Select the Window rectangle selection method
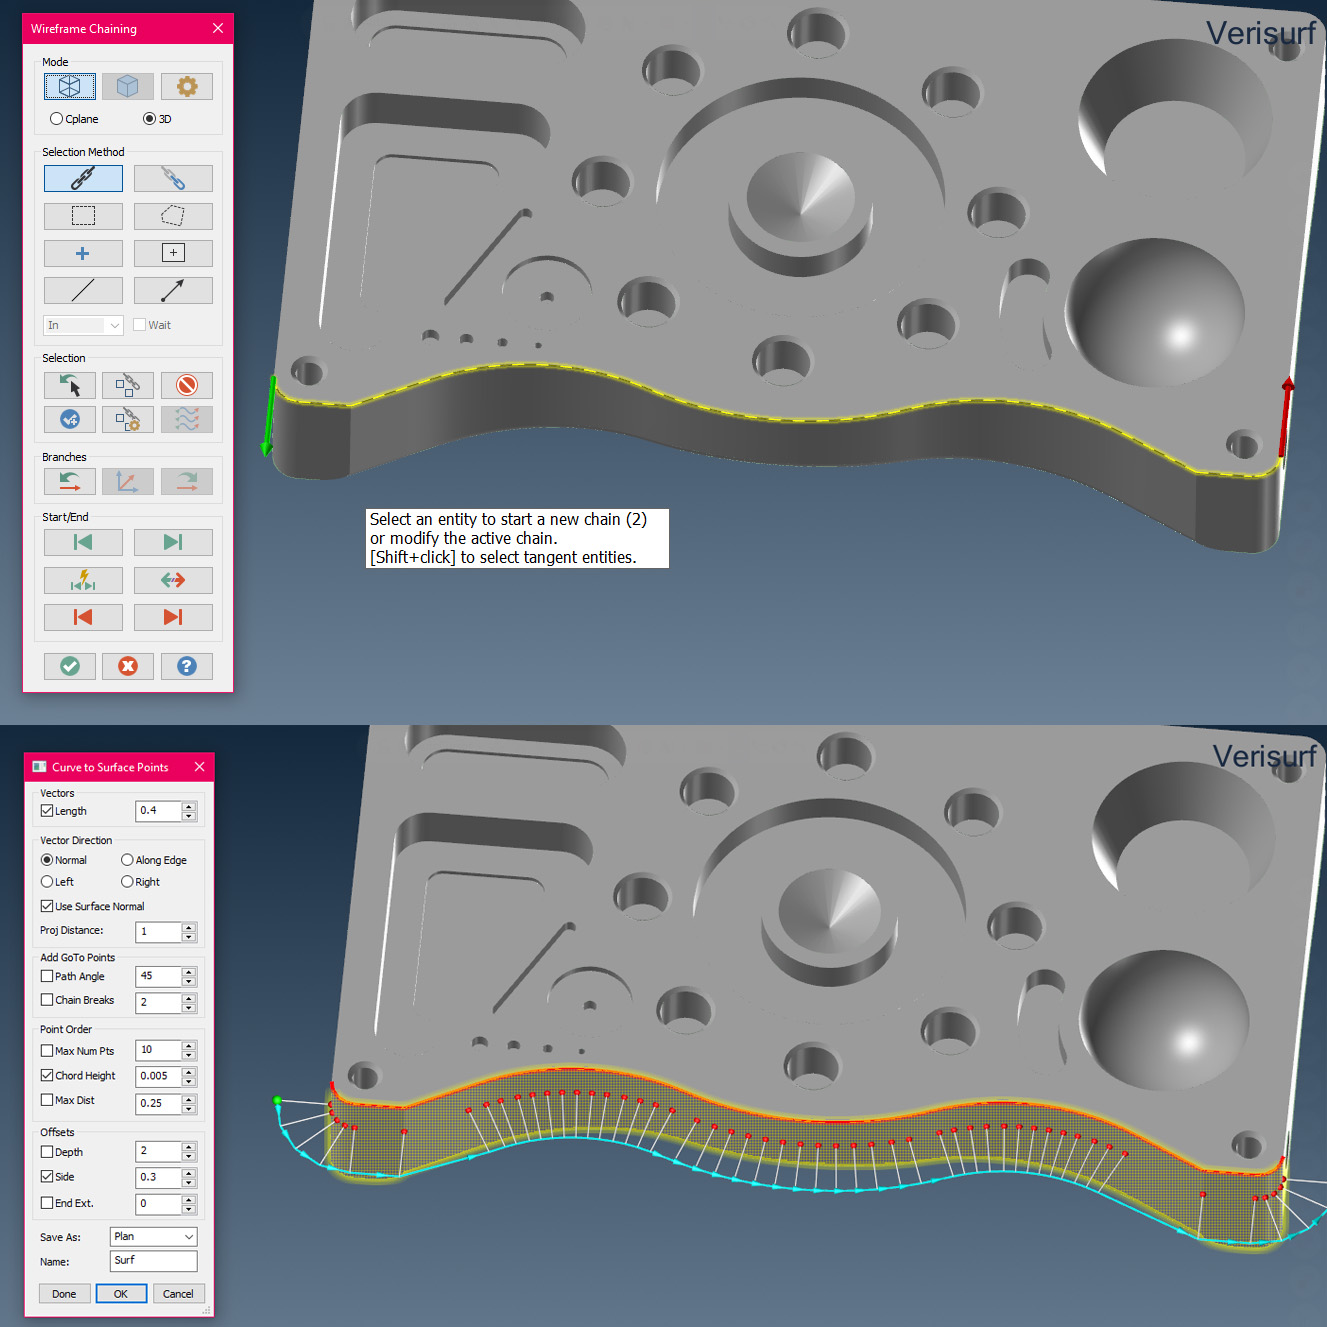 click(83, 216)
